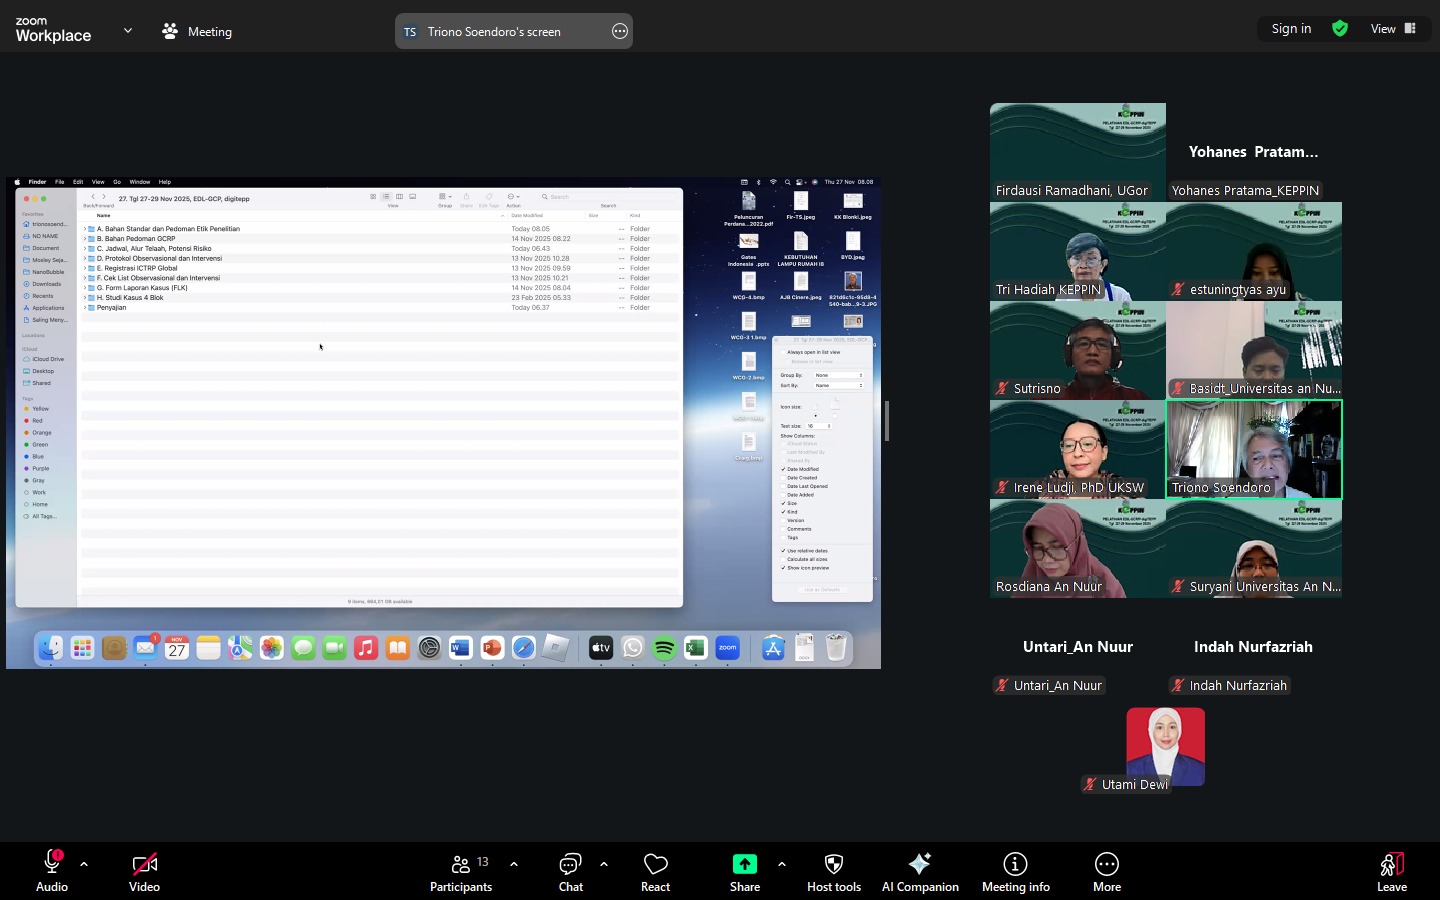Unmute using the Audio microphone icon
The height and width of the screenshot is (900, 1440).
[x=51, y=864]
